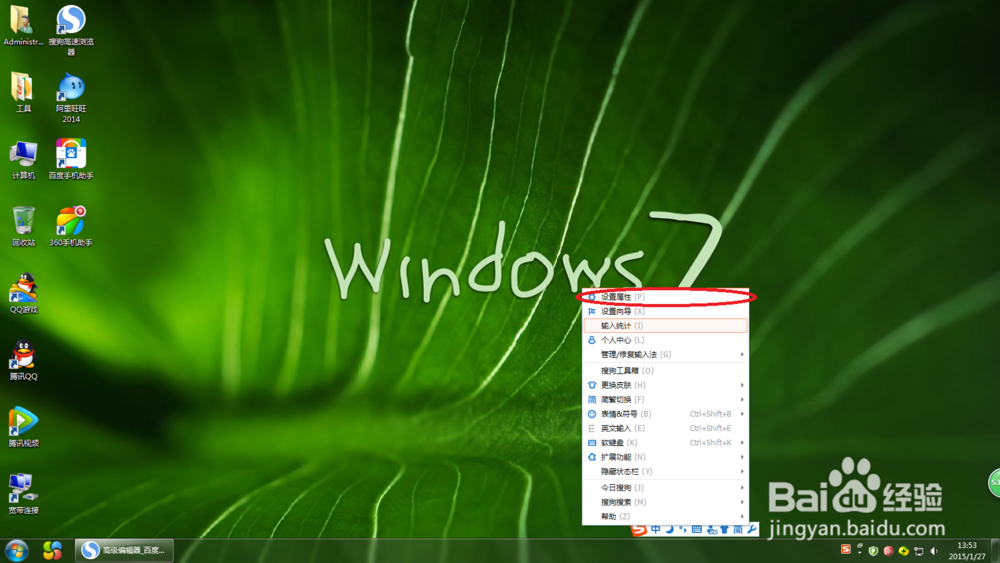This screenshot has height=563, width=1000.
Task: Expand the 隐藏状态栏 submenu arrow
Action: click(742, 472)
